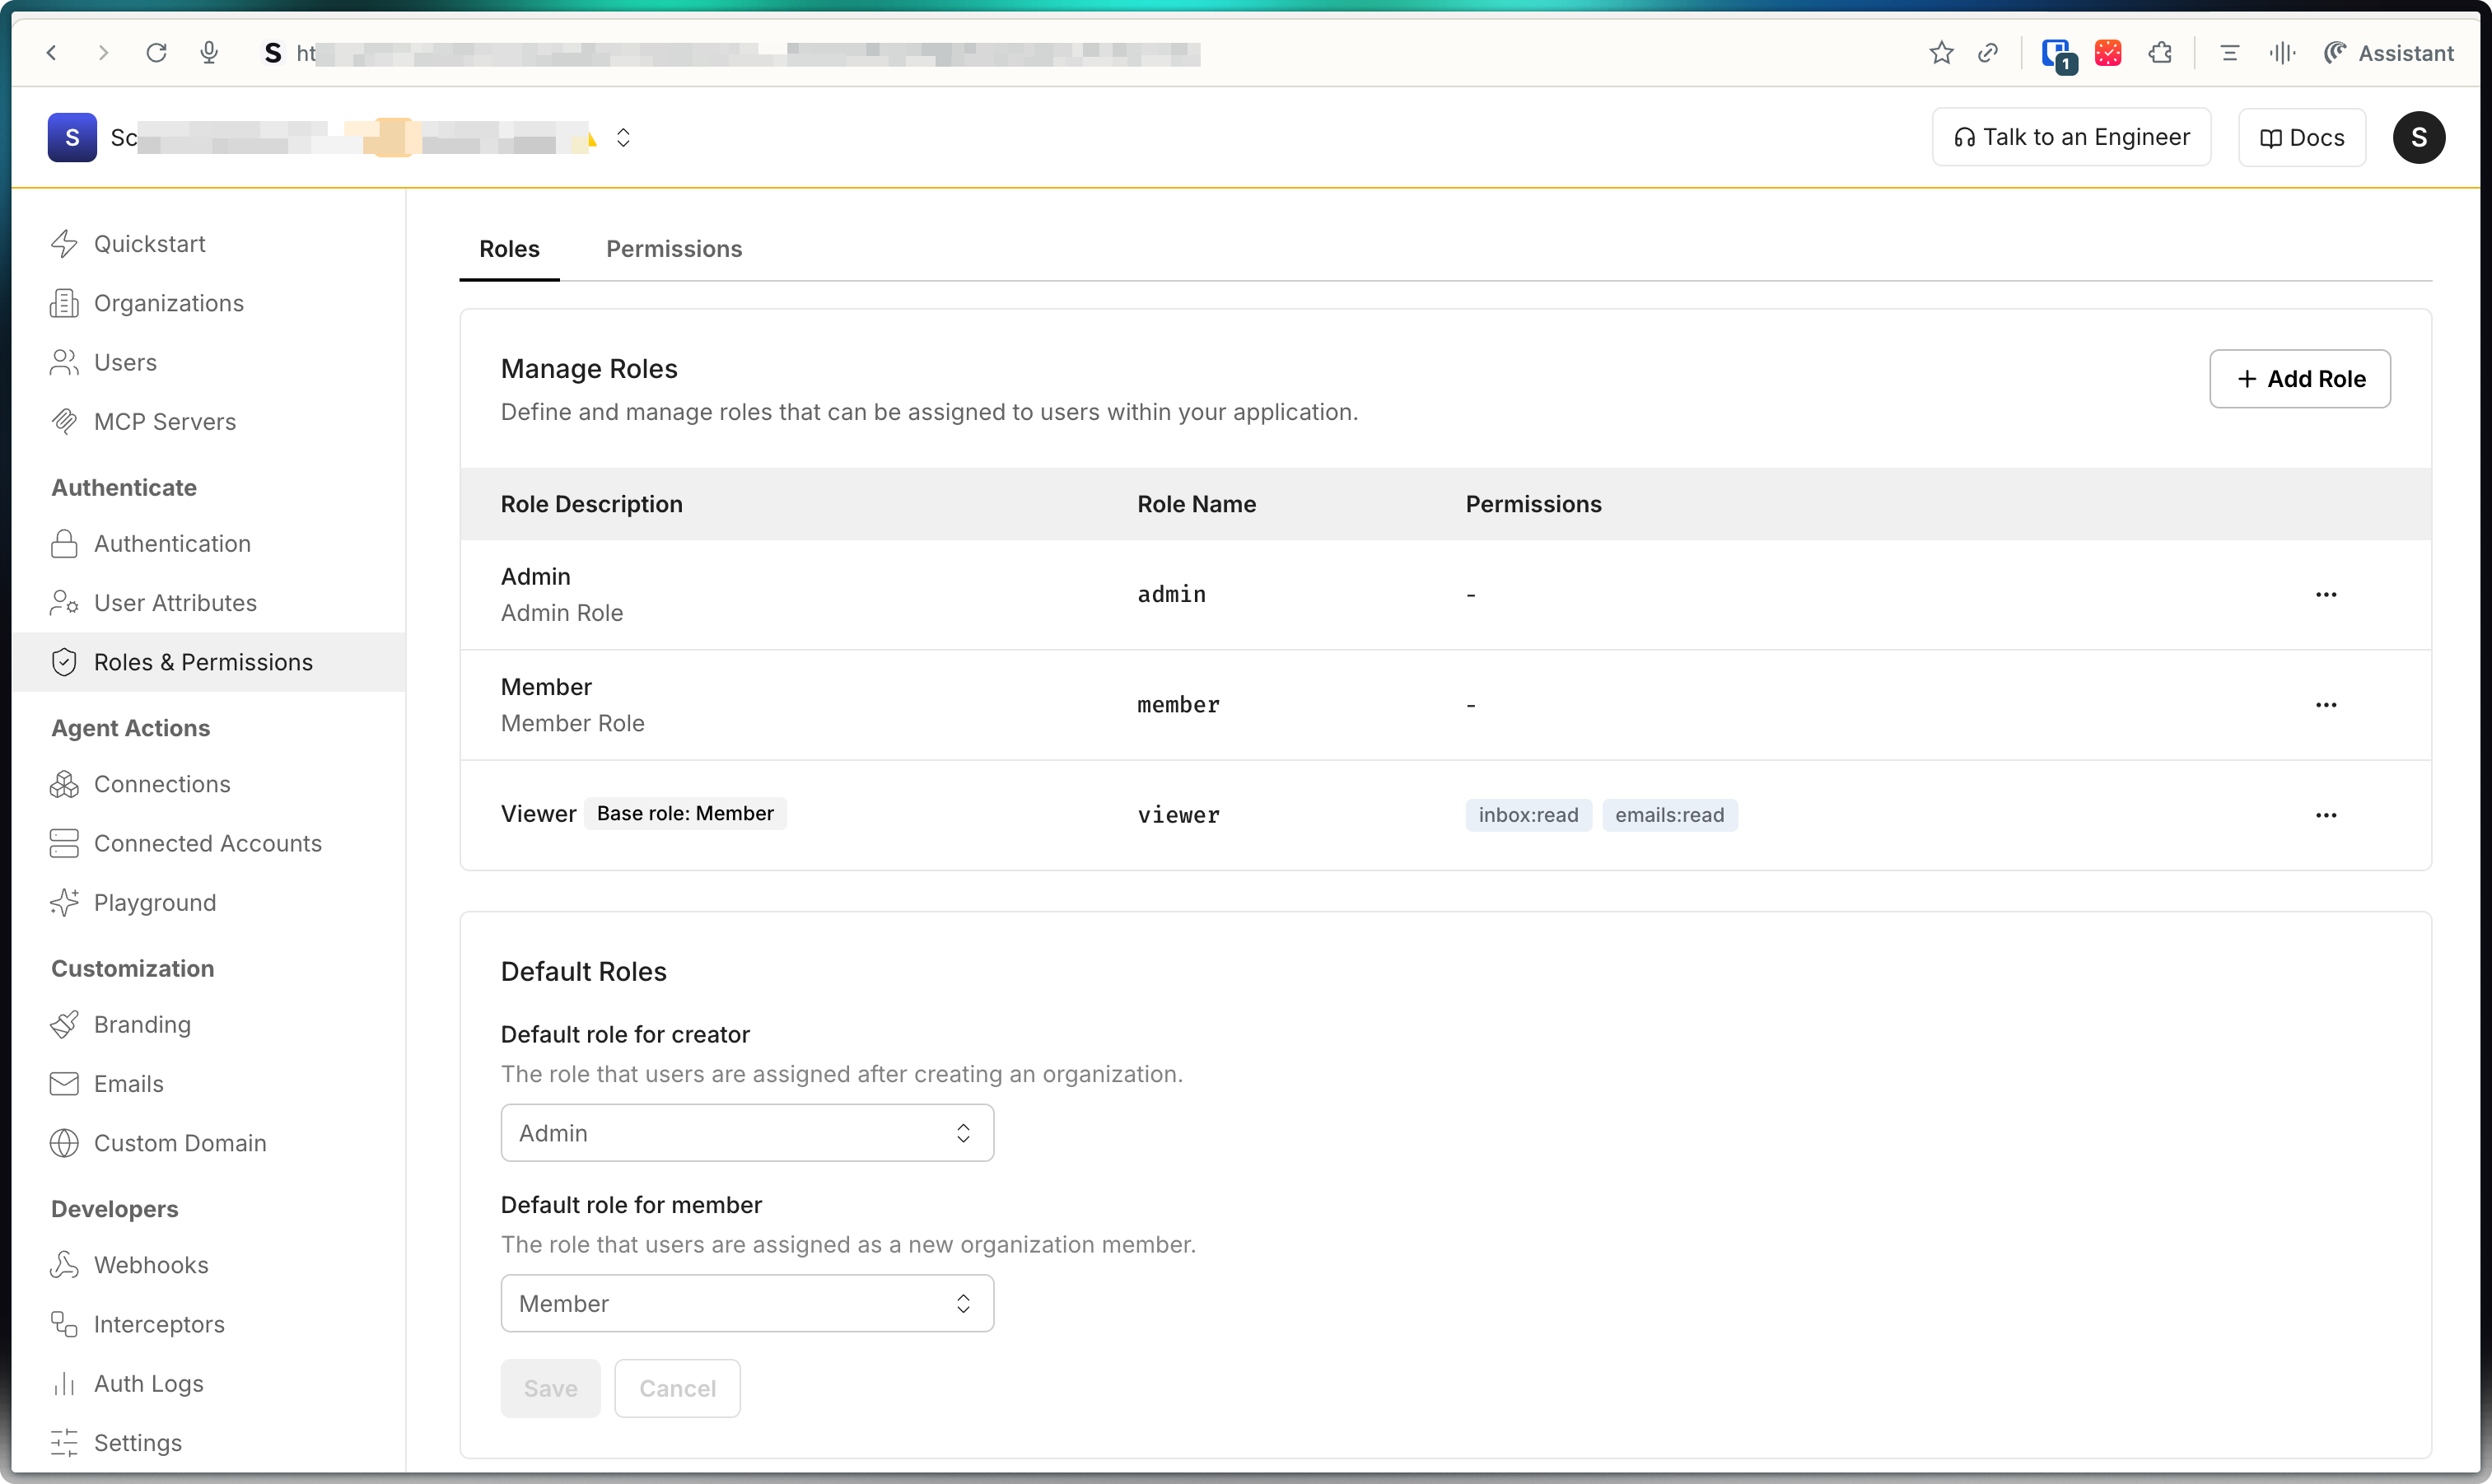This screenshot has width=2492, height=1484.
Task: Open actions menu for Viewer role
Action: [x=2325, y=815]
